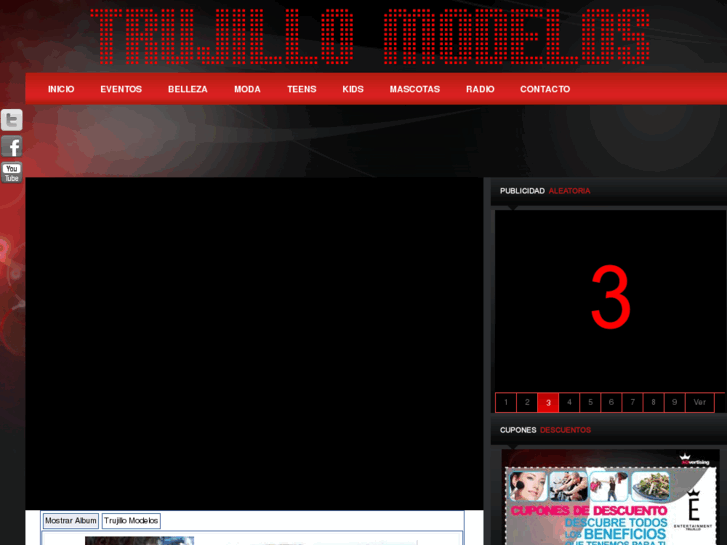Click the large red 3 advertisement slide

(610, 301)
